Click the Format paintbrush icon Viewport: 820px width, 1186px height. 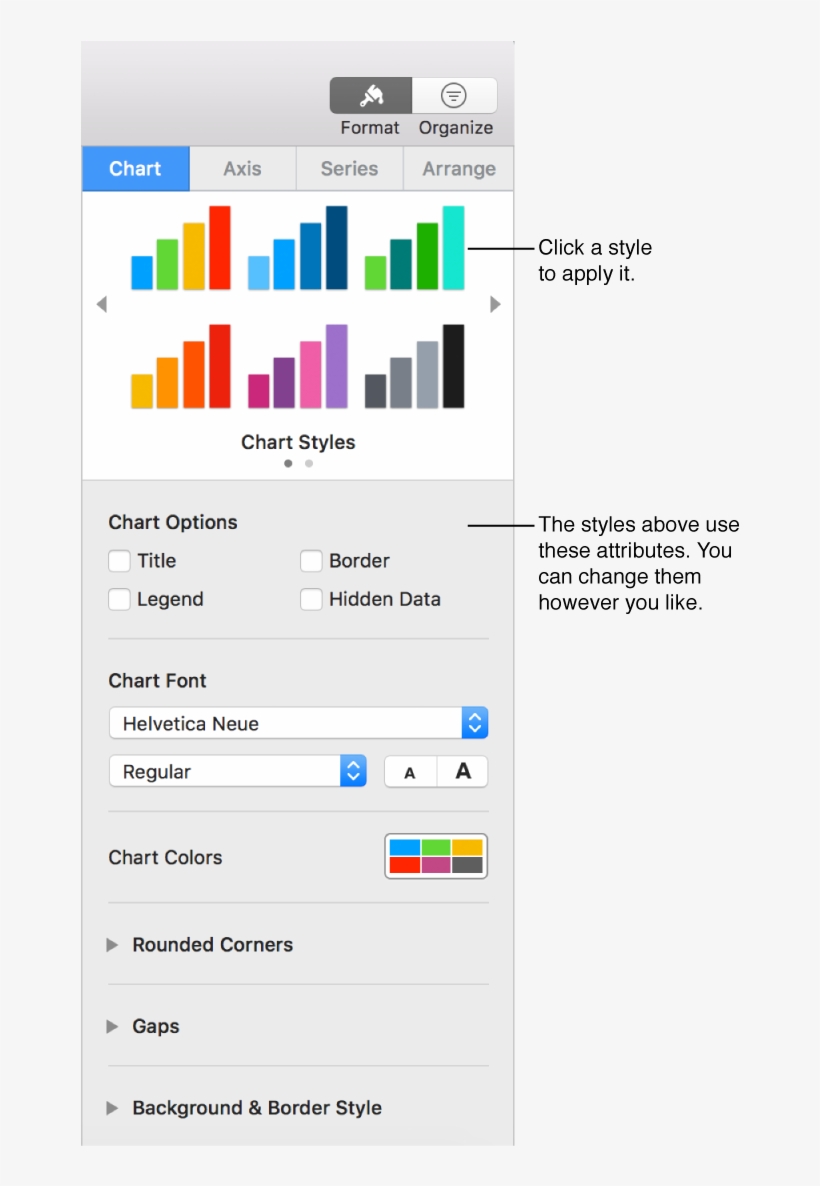coord(369,95)
